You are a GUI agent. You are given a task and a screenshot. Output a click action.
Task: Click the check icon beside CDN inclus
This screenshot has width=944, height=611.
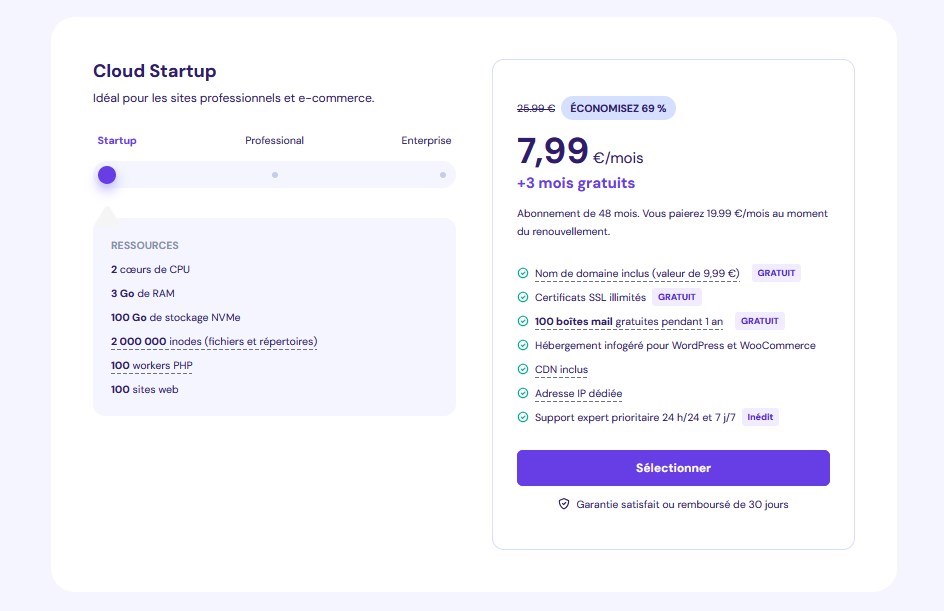[x=523, y=369]
